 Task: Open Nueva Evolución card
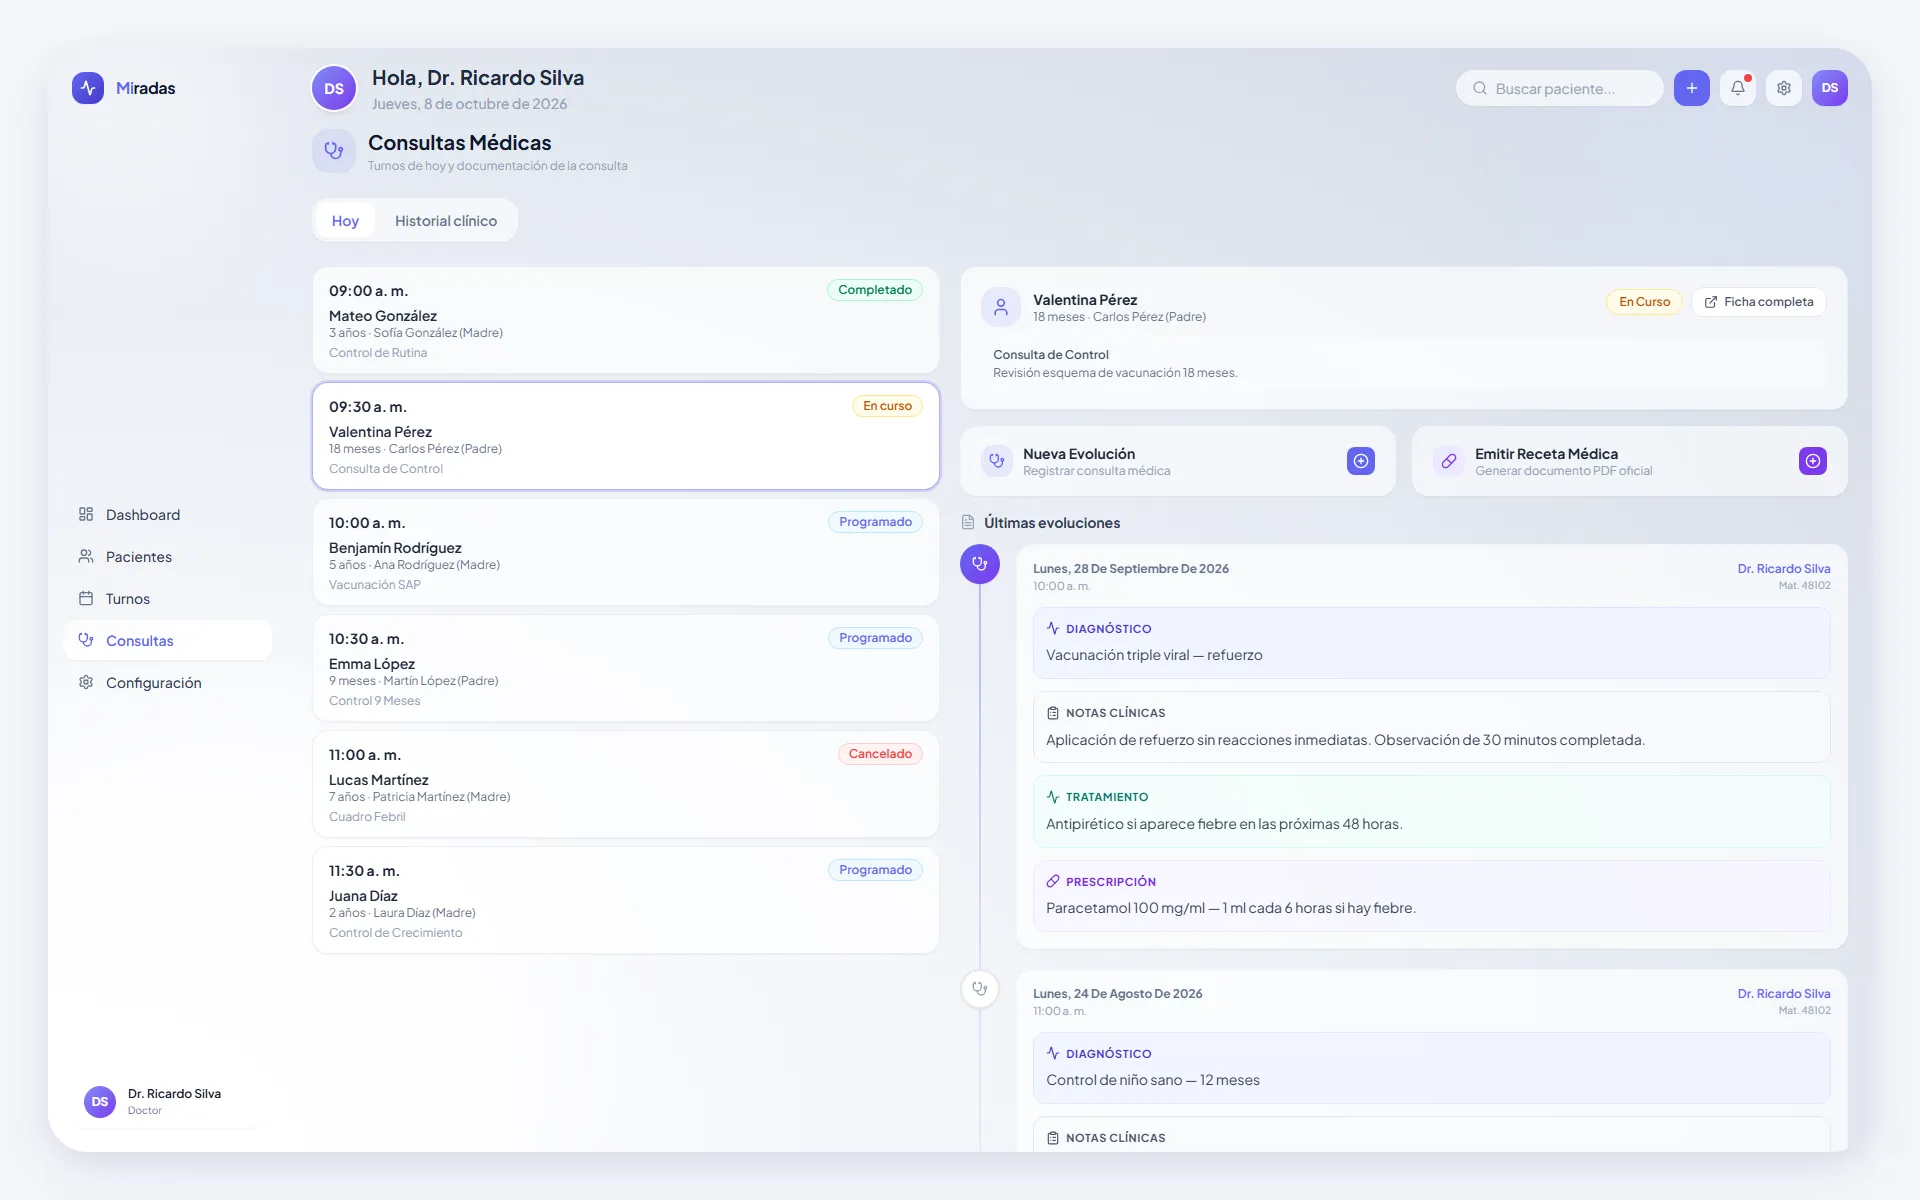click(x=1178, y=461)
